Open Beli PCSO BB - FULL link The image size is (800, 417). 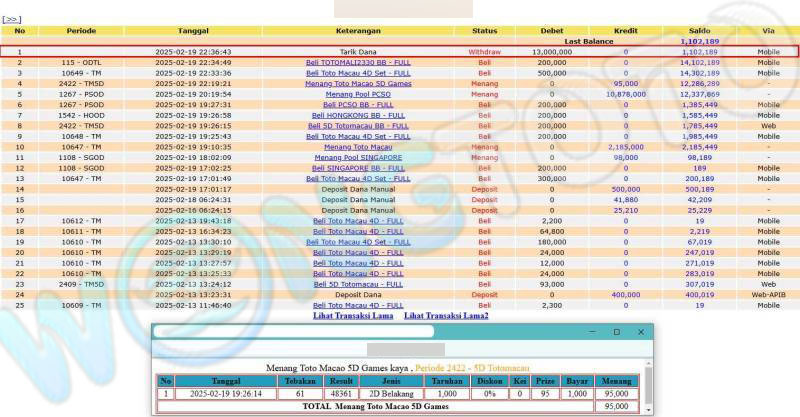point(357,104)
